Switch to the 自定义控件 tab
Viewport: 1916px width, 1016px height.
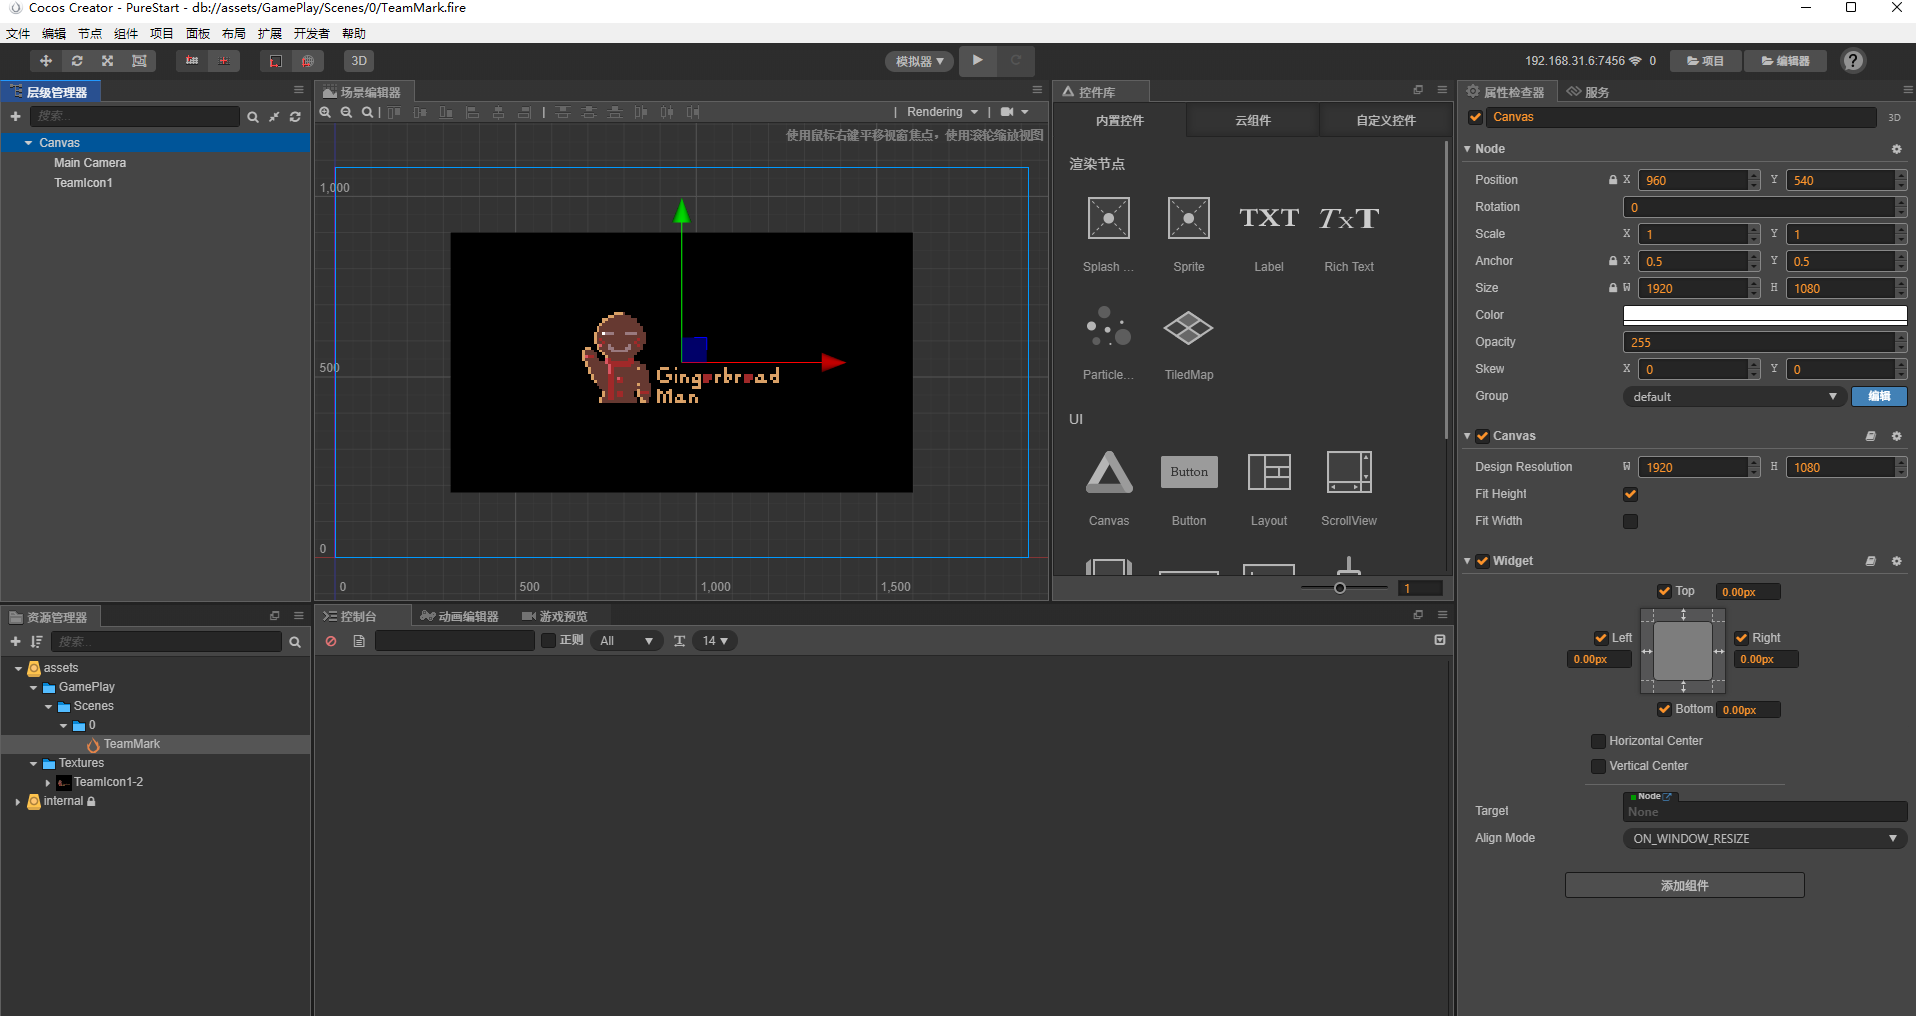point(1385,120)
